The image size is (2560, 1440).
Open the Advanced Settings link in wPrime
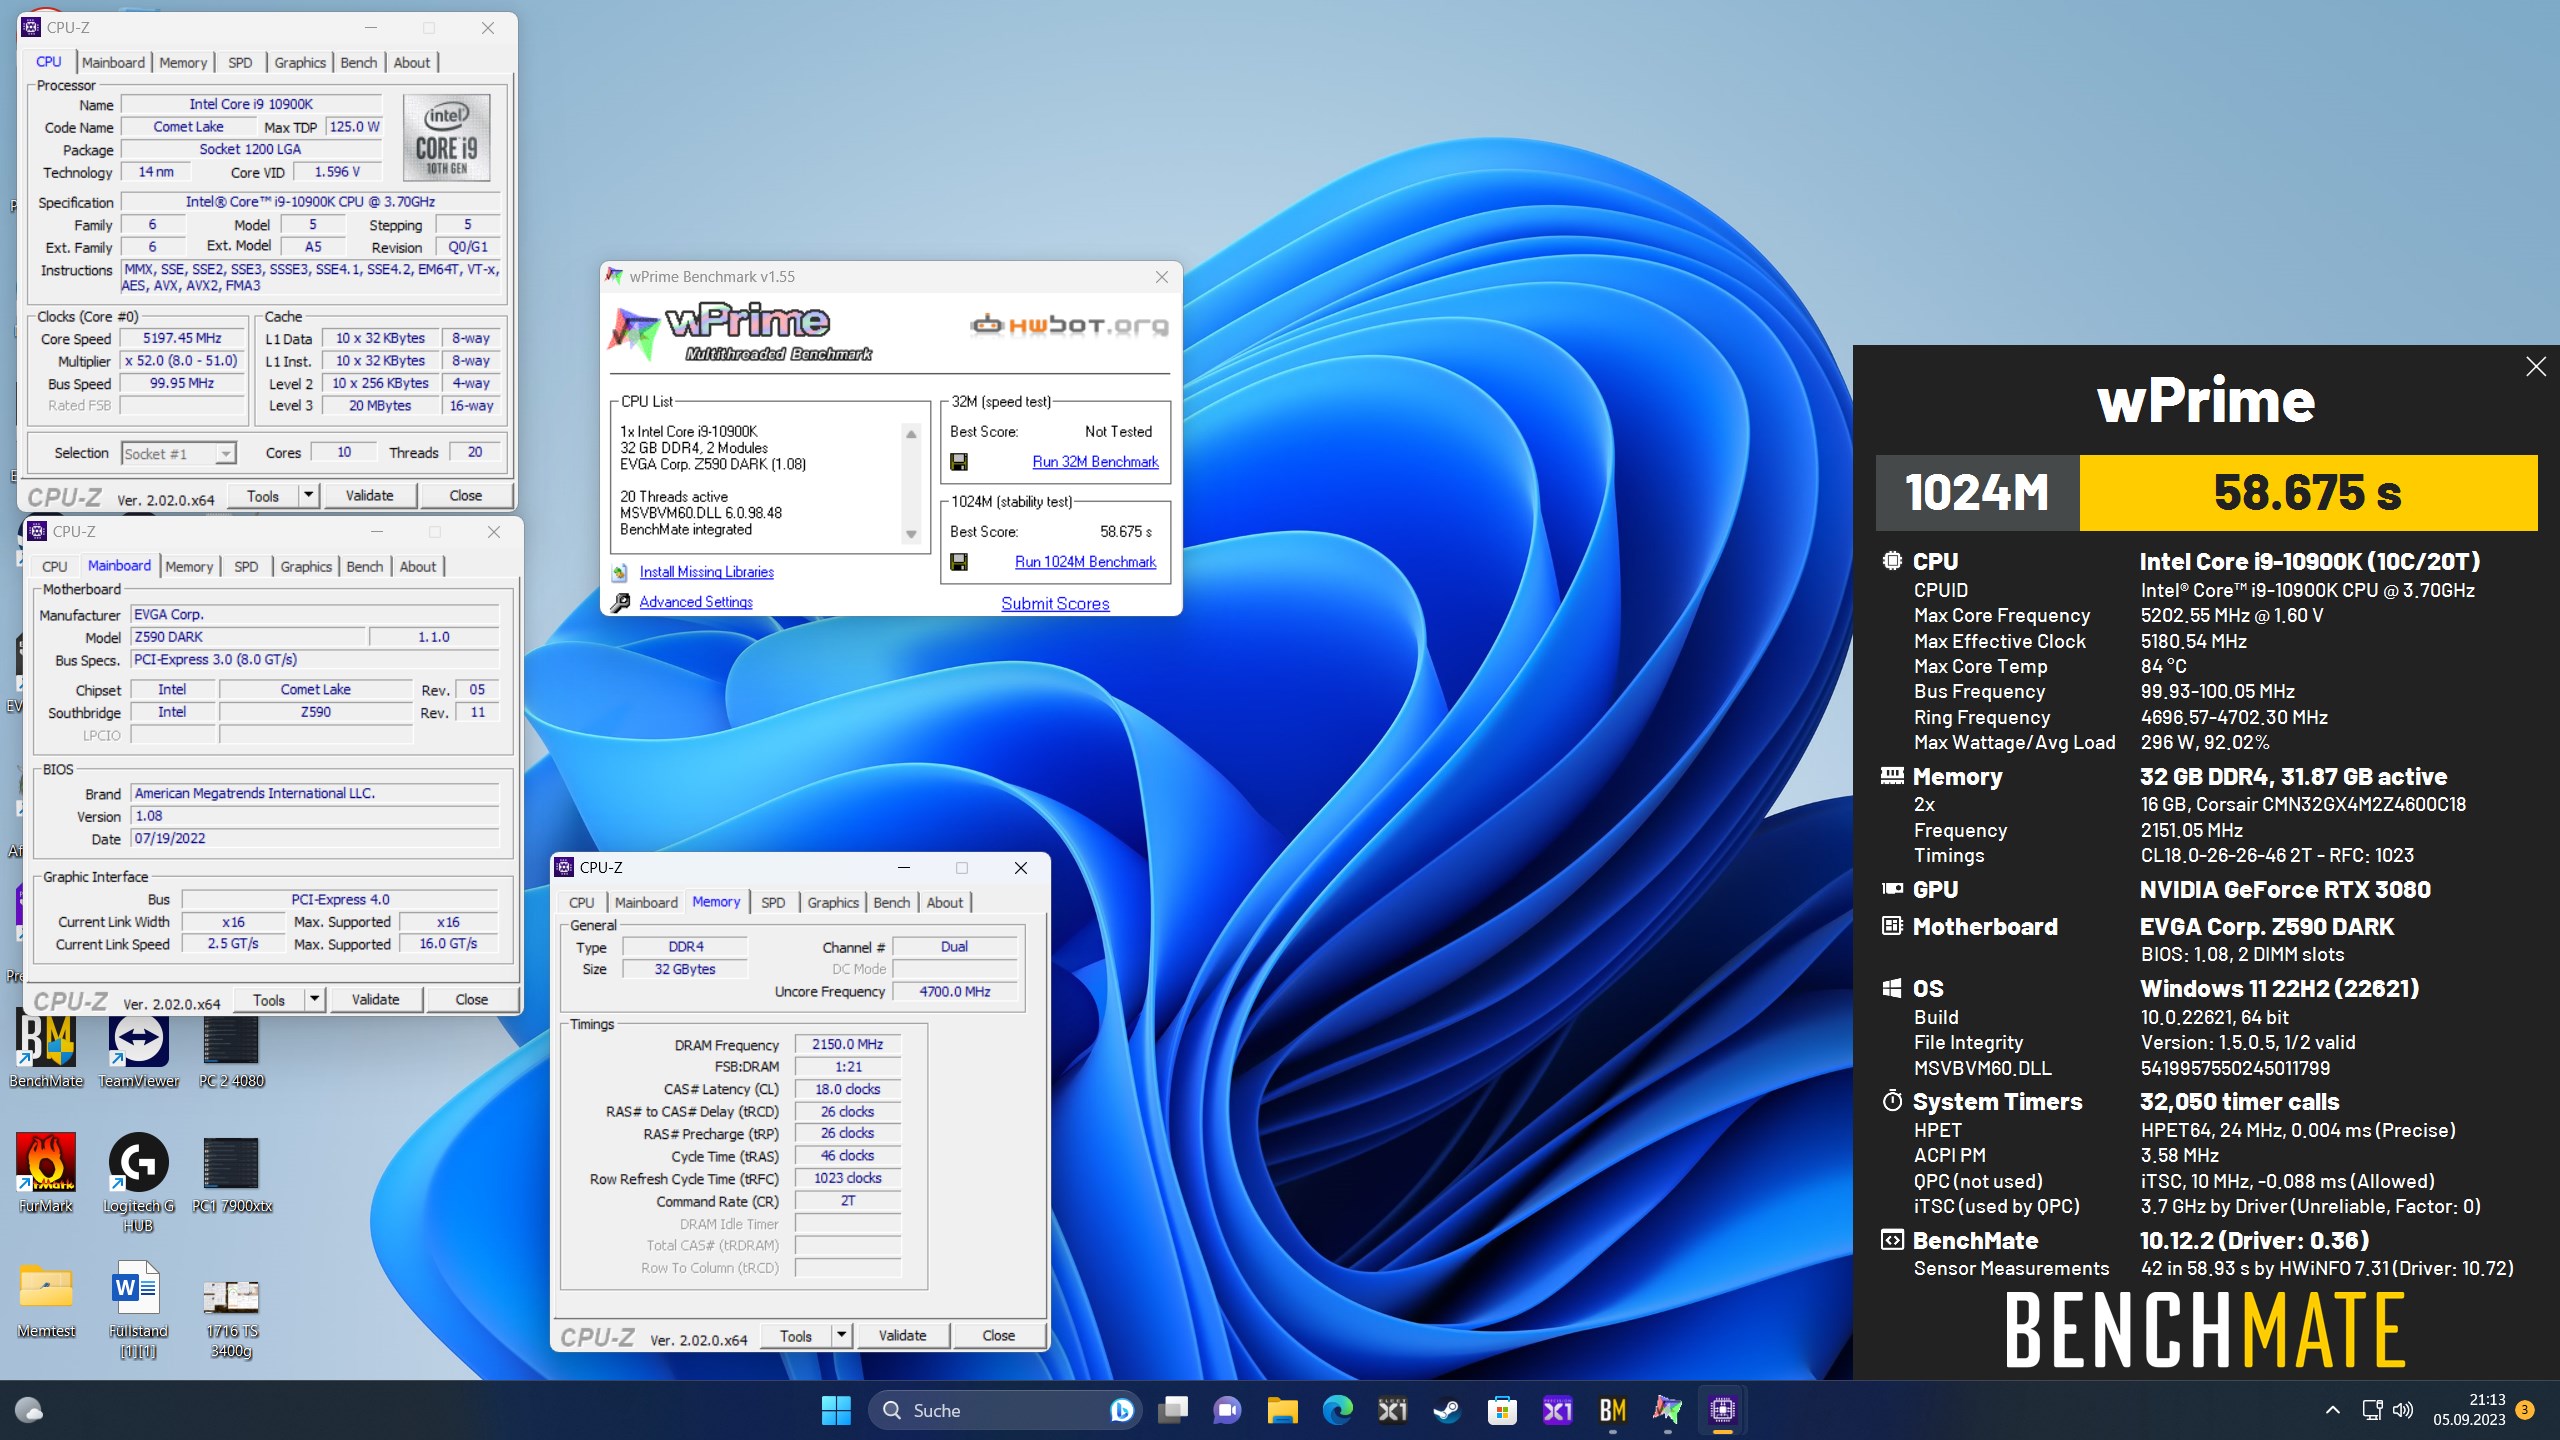(x=696, y=602)
